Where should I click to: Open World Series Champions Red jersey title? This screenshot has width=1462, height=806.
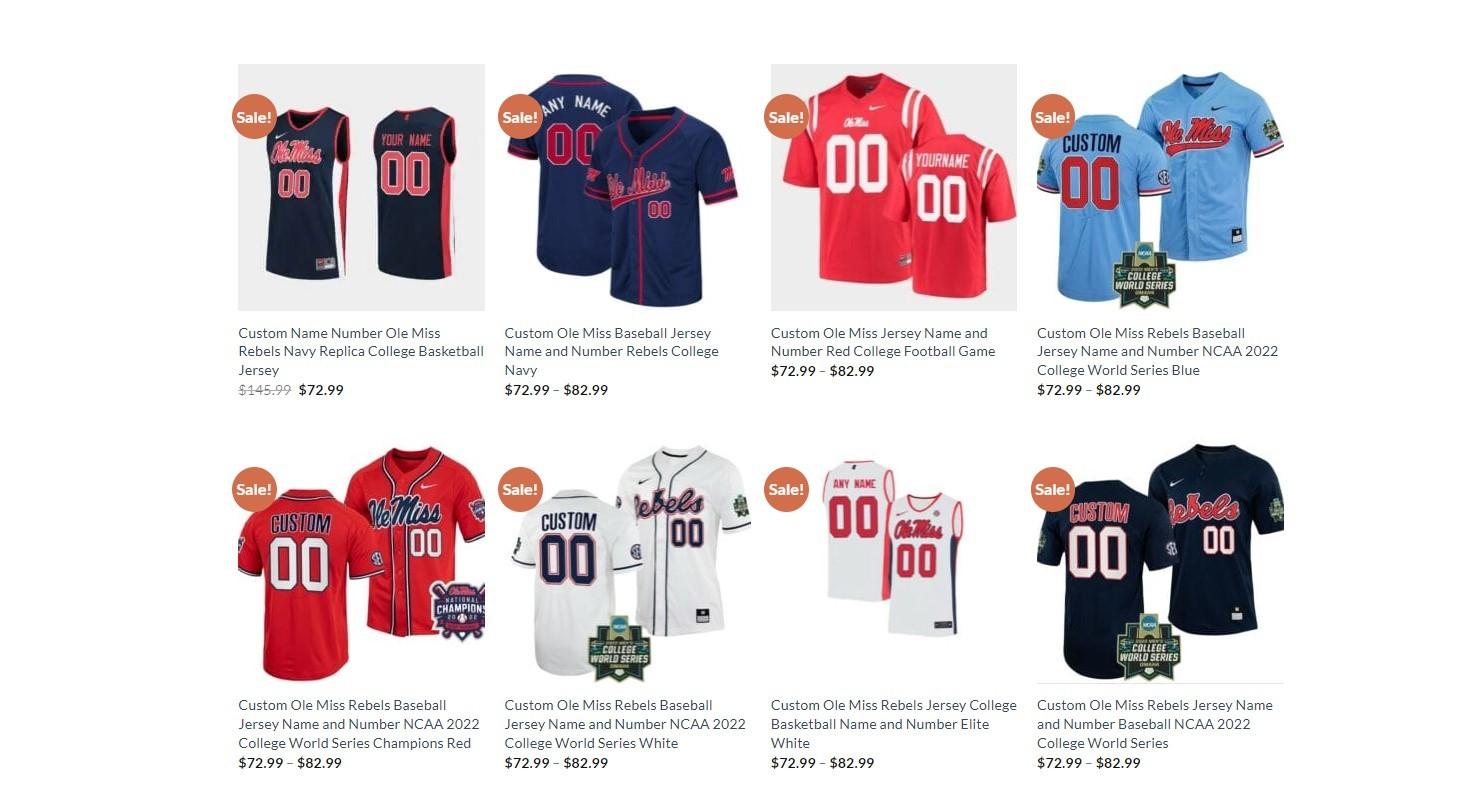(359, 724)
